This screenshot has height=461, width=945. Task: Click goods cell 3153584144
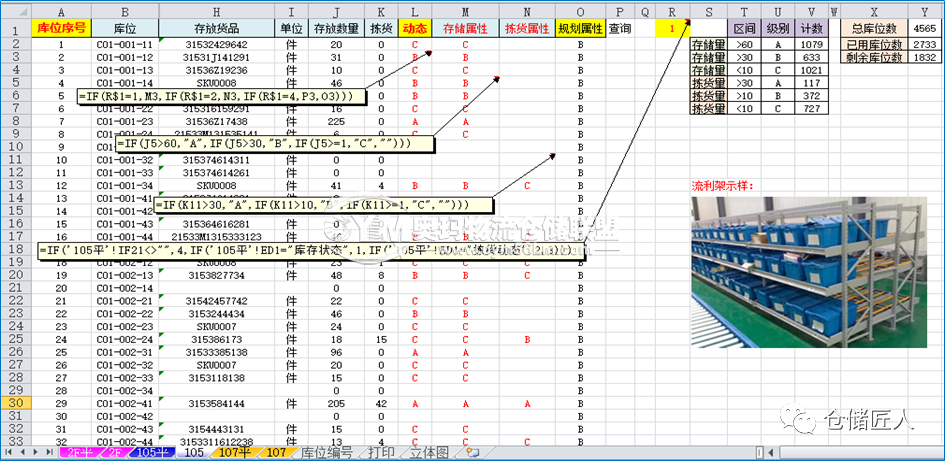[218, 404]
